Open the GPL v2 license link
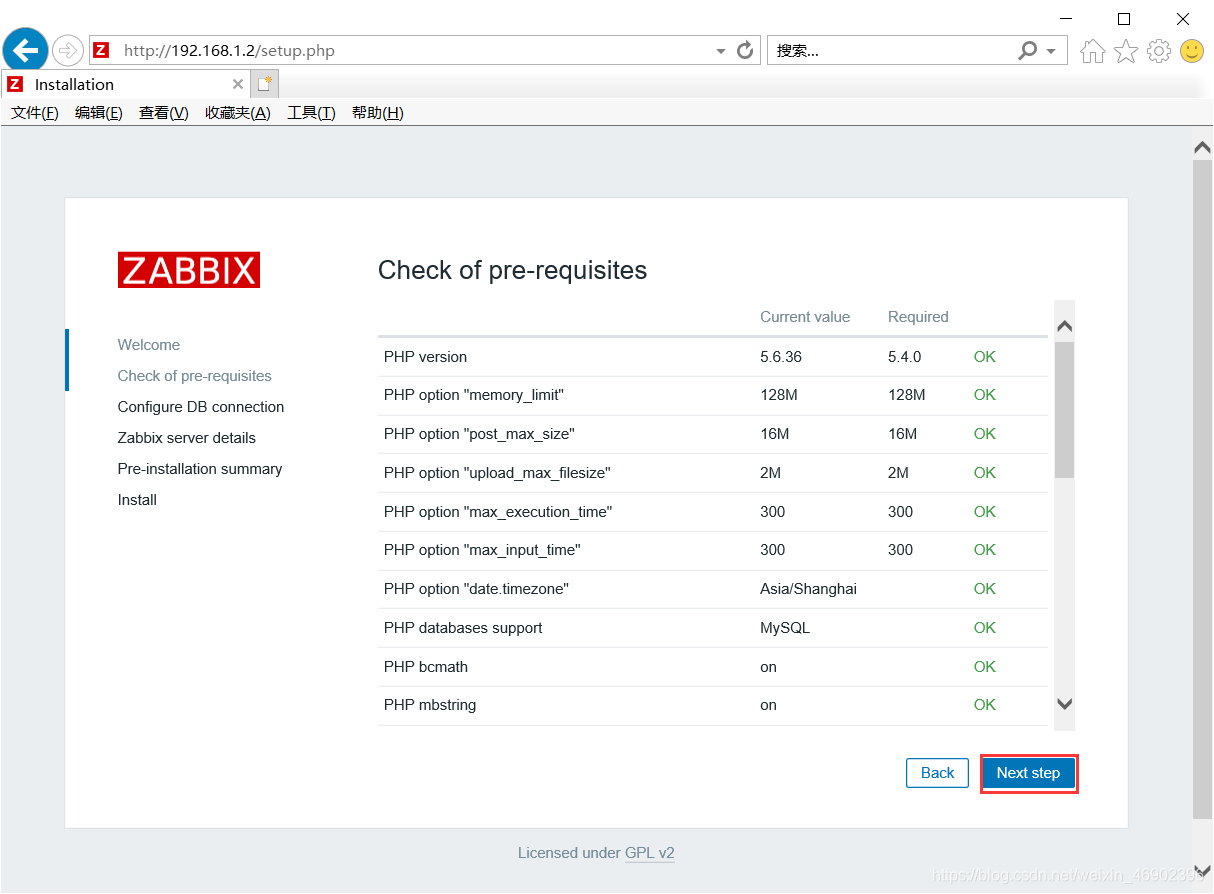Screen dimensions: 1214x894 [650, 853]
